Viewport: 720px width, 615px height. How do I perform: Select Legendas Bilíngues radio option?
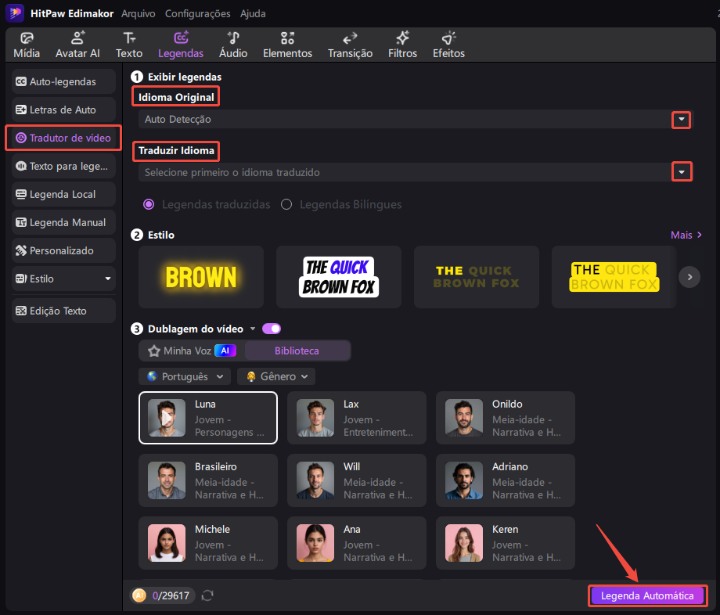pos(287,204)
